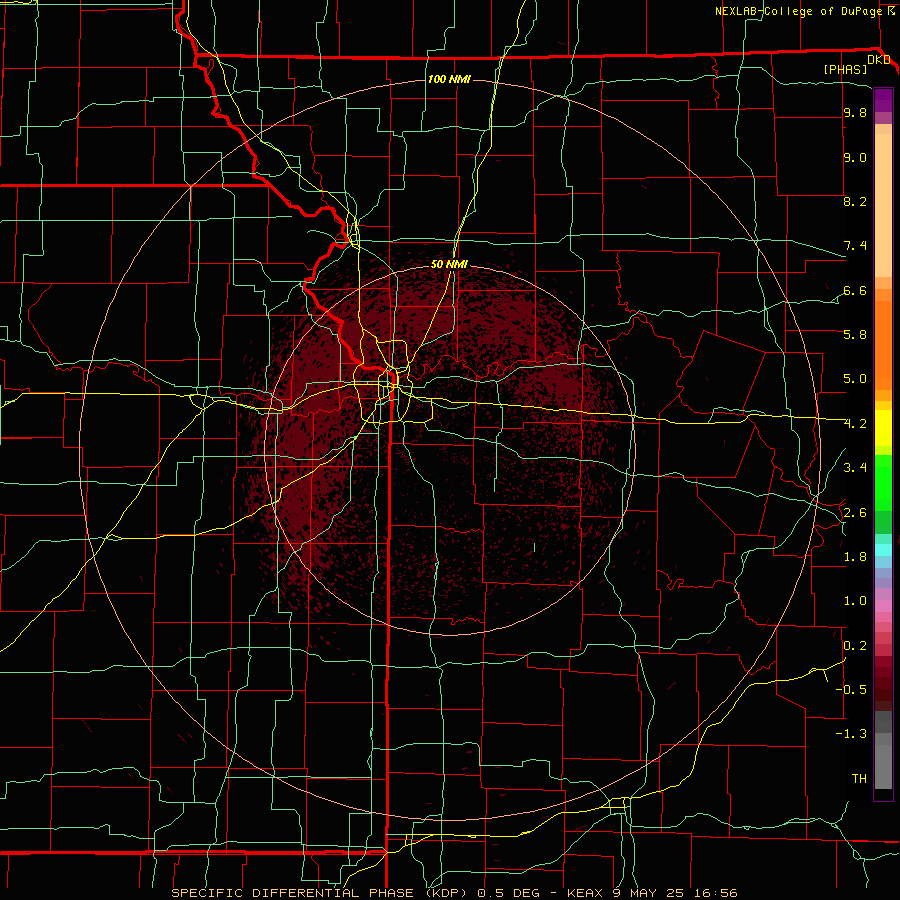Click the 5.0 scale value

coord(855,379)
